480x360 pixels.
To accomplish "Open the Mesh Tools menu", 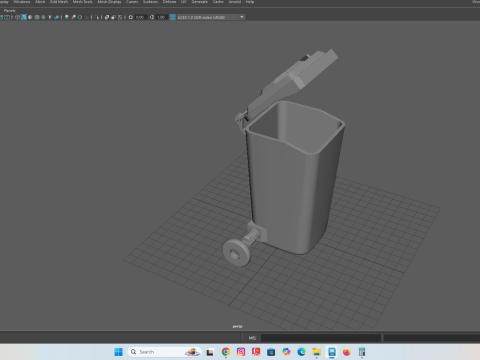I will [x=83, y=2].
